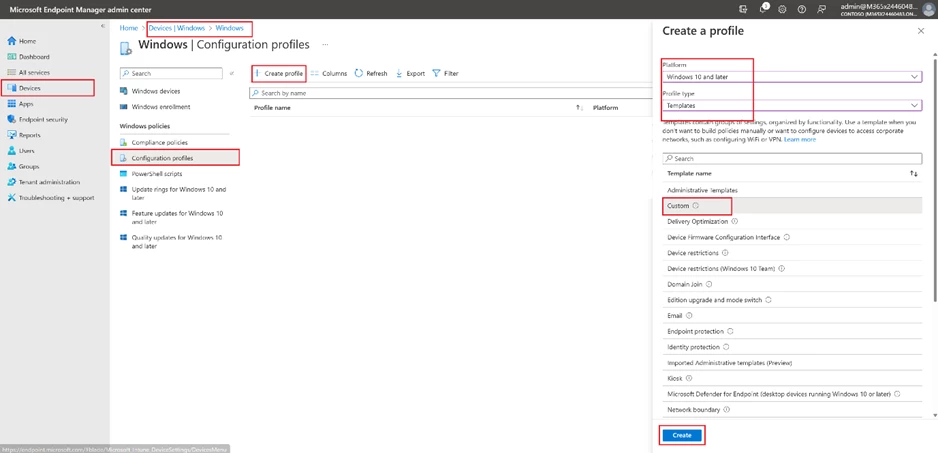Click the Compliance policies icon
938x453 pixels.
124,142
